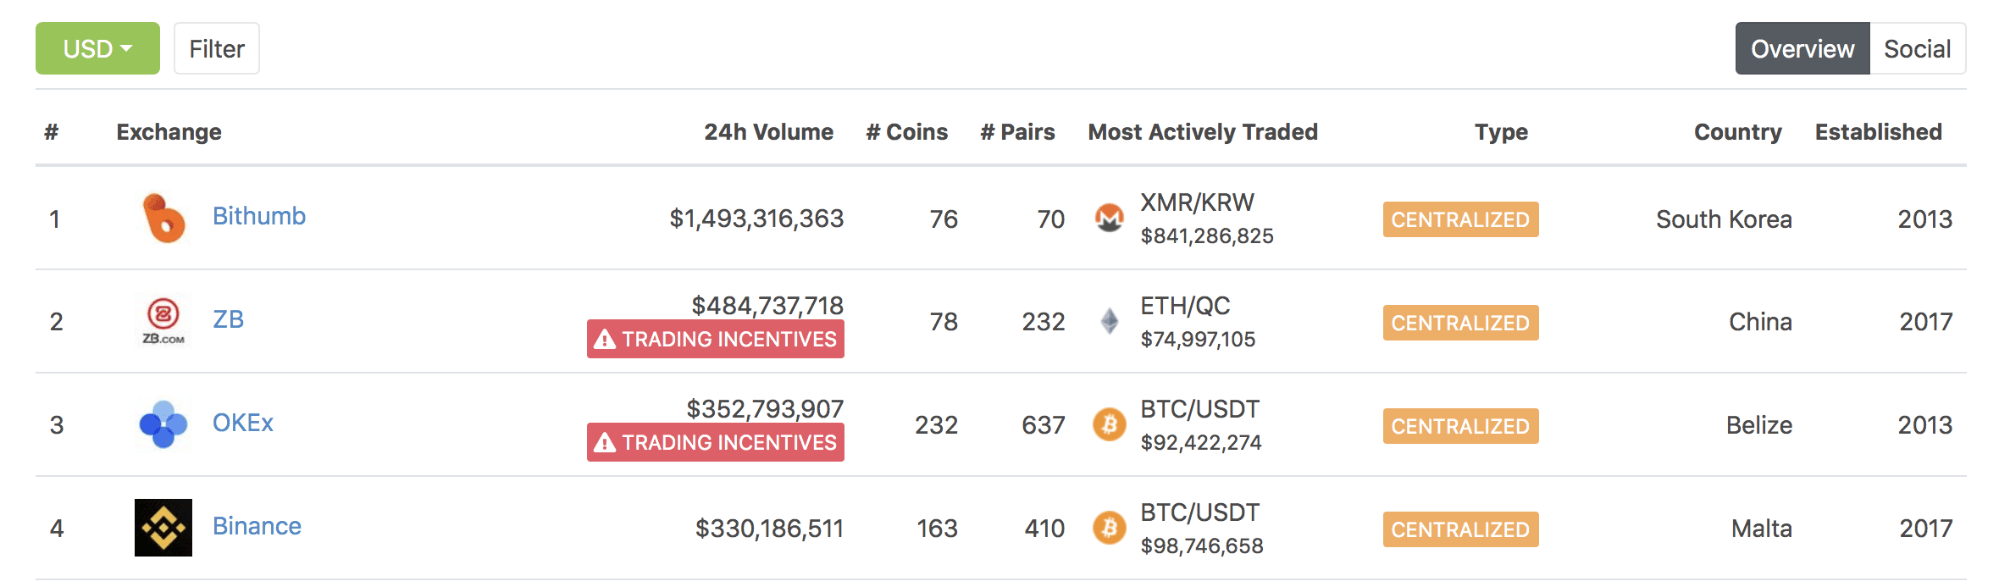Click the Centralized badge in the ZB row
Image resolution: width=1999 pixels, height=583 pixels.
pyautogui.click(x=1460, y=323)
